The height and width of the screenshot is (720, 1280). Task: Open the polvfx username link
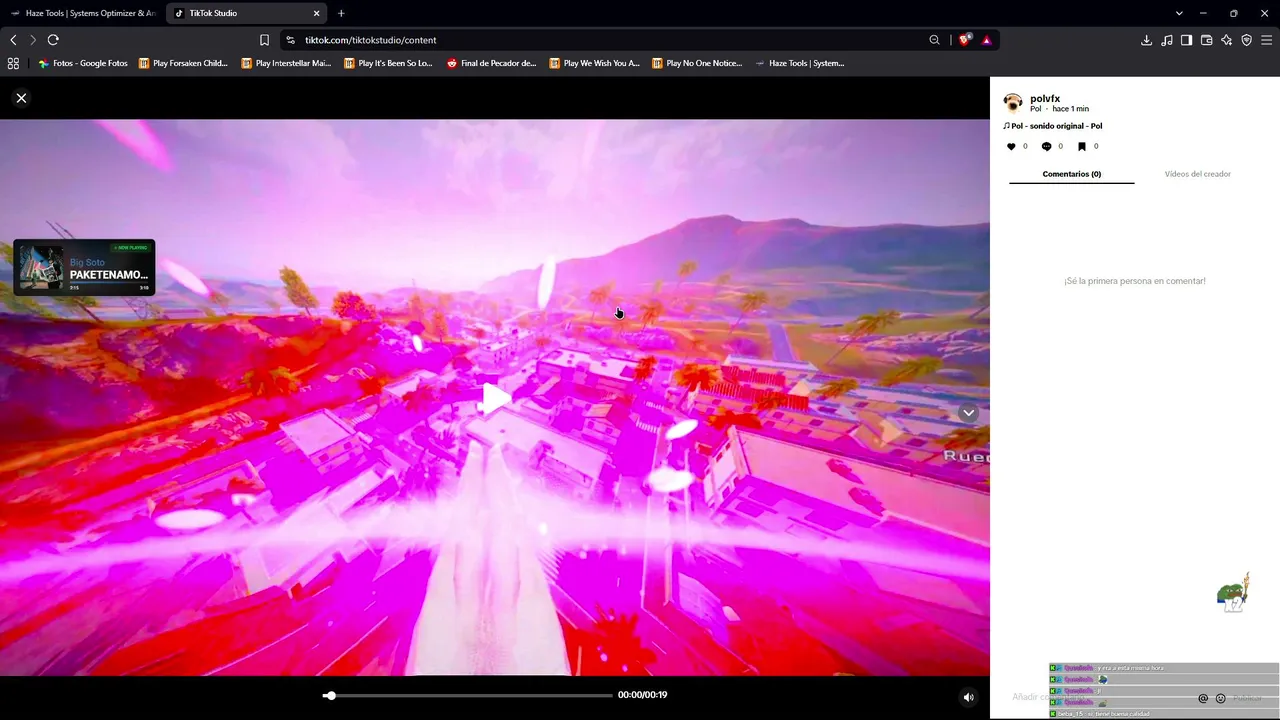pos(1045,98)
